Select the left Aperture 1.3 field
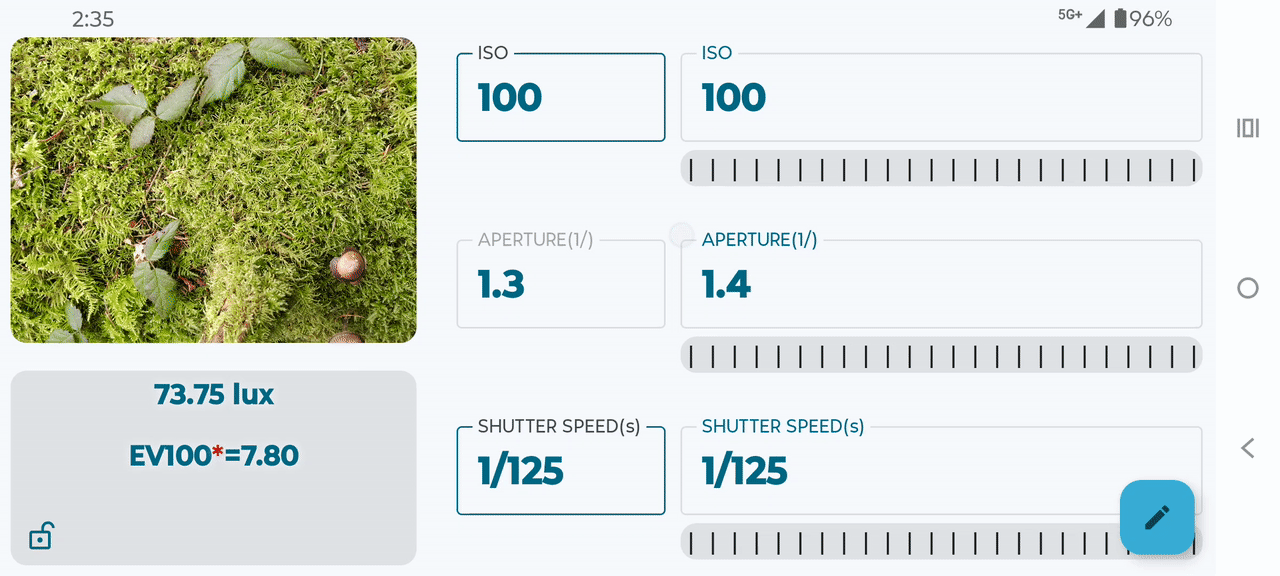The width and height of the screenshot is (1280, 576). point(561,285)
